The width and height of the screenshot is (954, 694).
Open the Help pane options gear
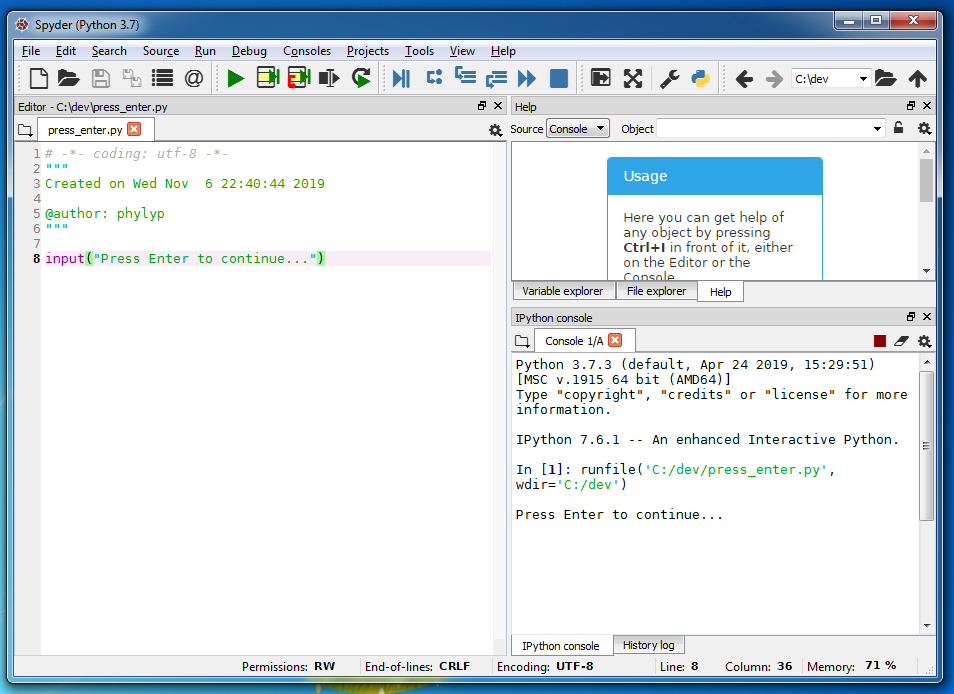click(924, 128)
